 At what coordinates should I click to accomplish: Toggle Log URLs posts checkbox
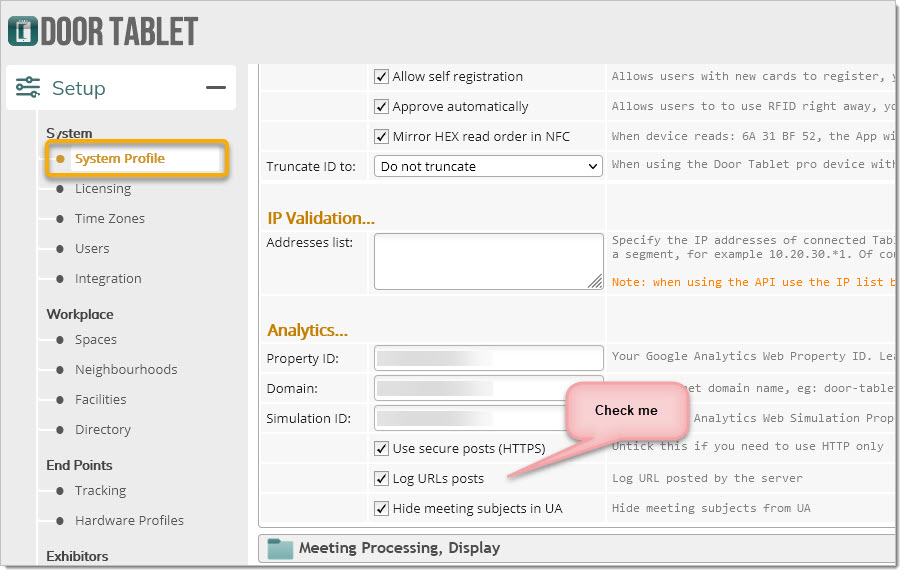tap(381, 479)
